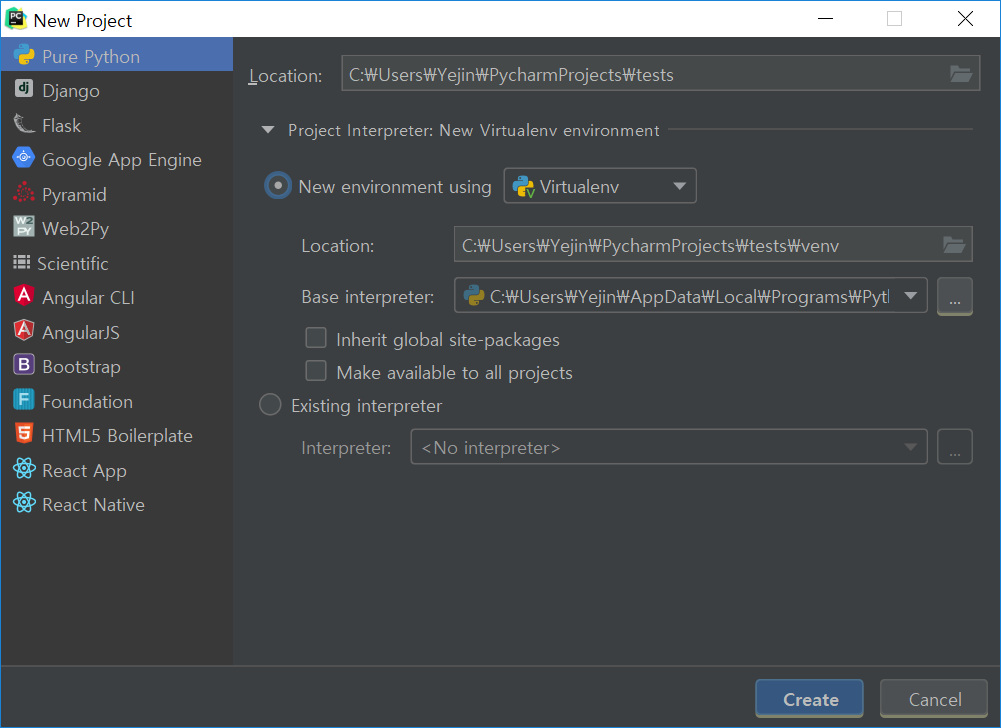Click the Pure Python snake icon
The image size is (1001, 728).
(24, 56)
